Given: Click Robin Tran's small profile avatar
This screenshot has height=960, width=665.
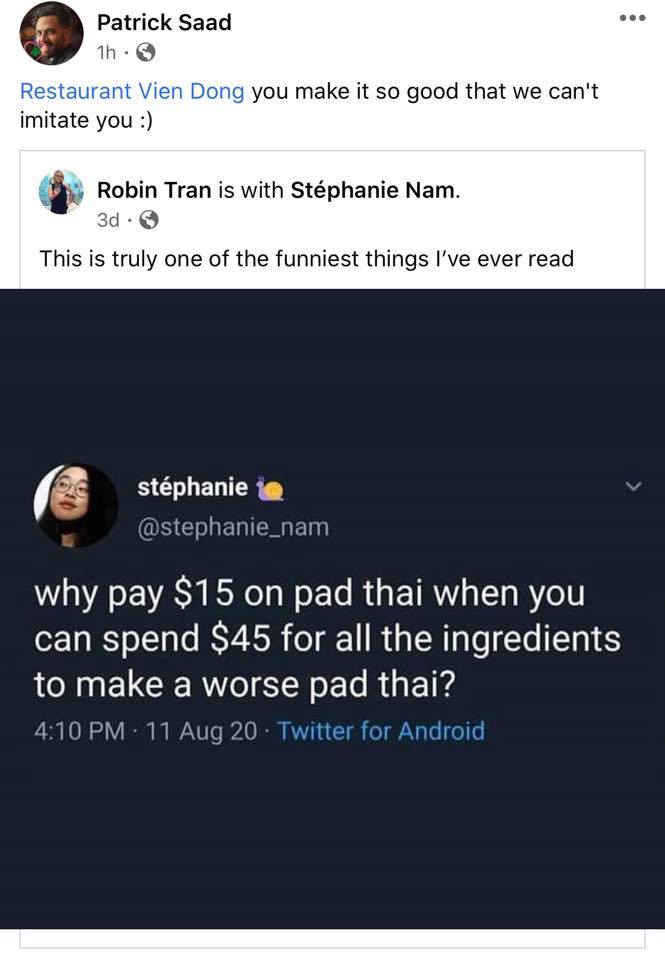Looking at the screenshot, I should [x=61, y=192].
